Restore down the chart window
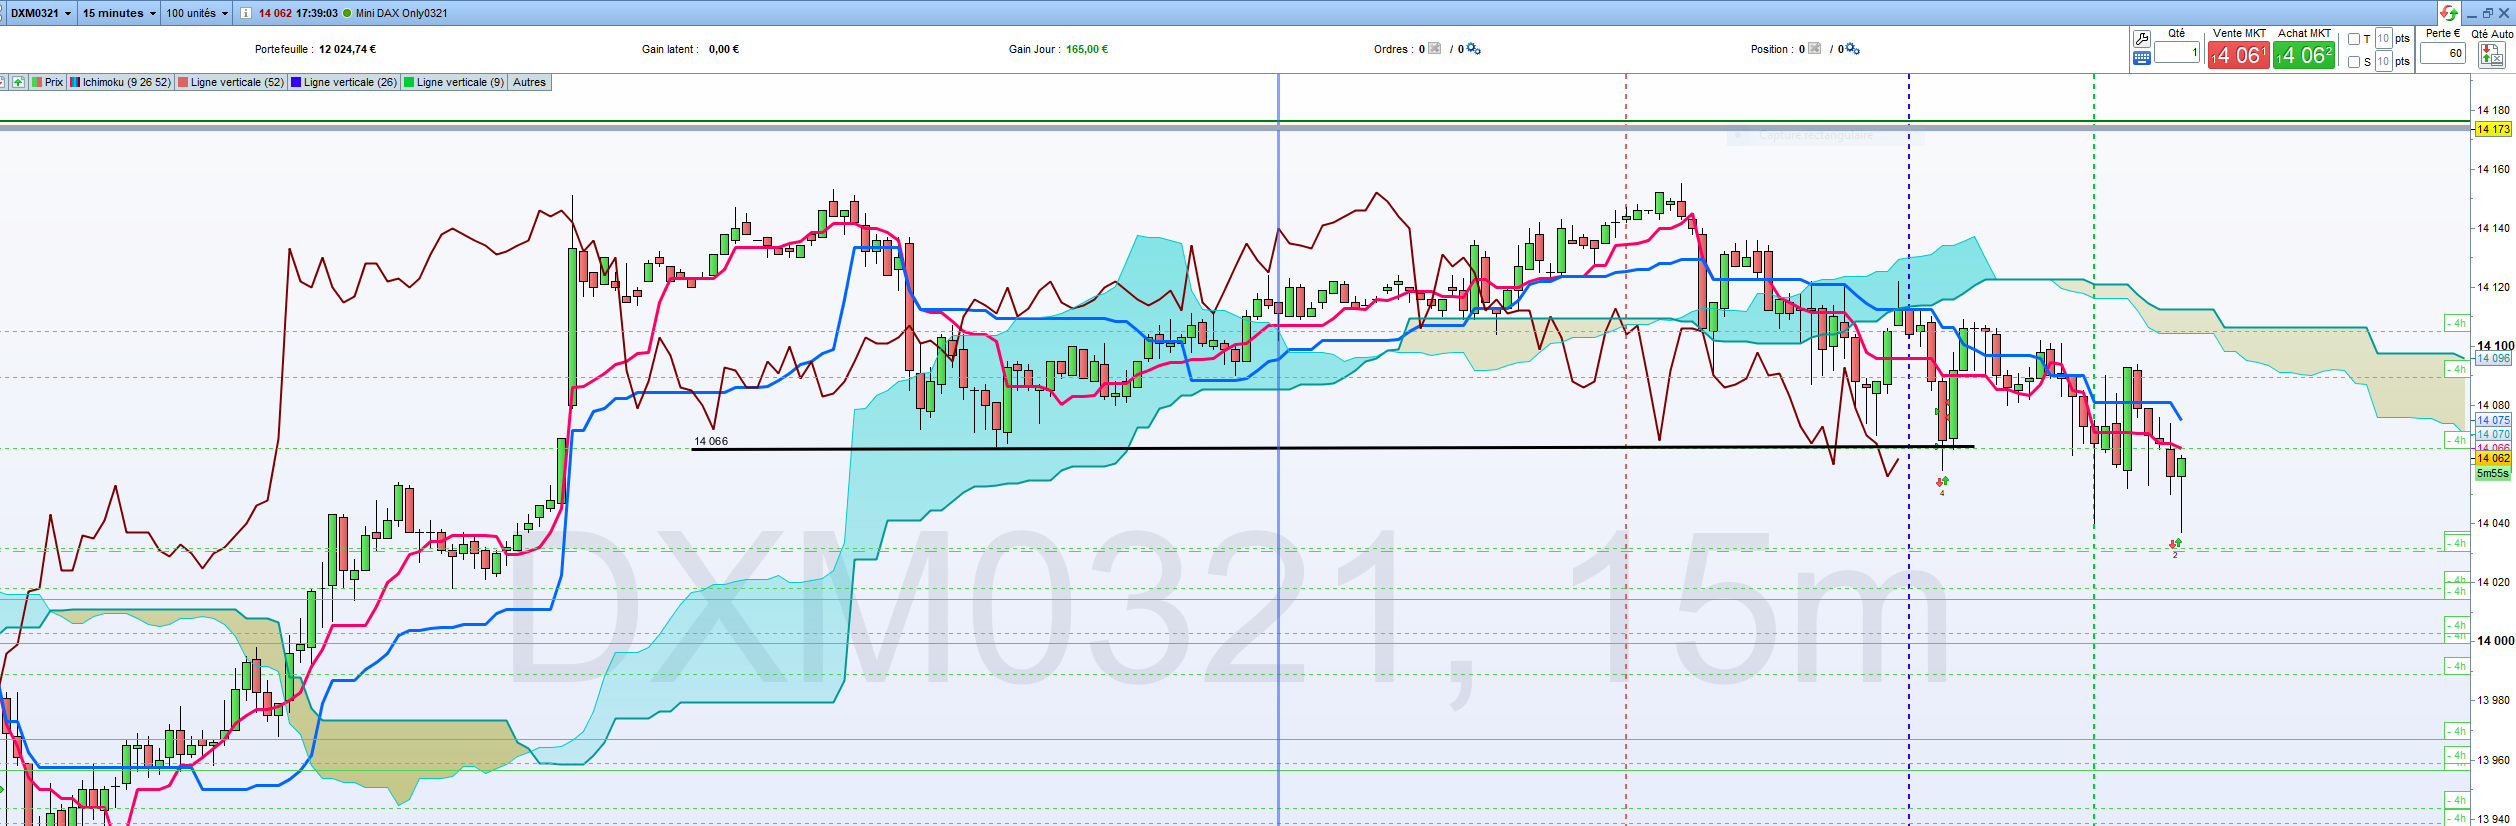The image size is (2516, 826). pos(2488,13)
